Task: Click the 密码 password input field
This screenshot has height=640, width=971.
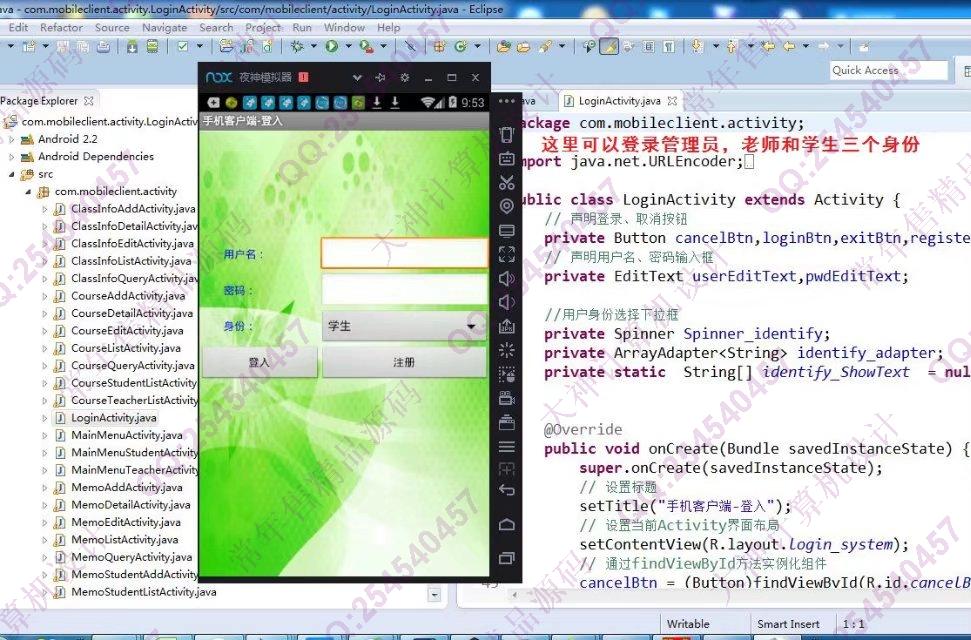Action: 404,289
